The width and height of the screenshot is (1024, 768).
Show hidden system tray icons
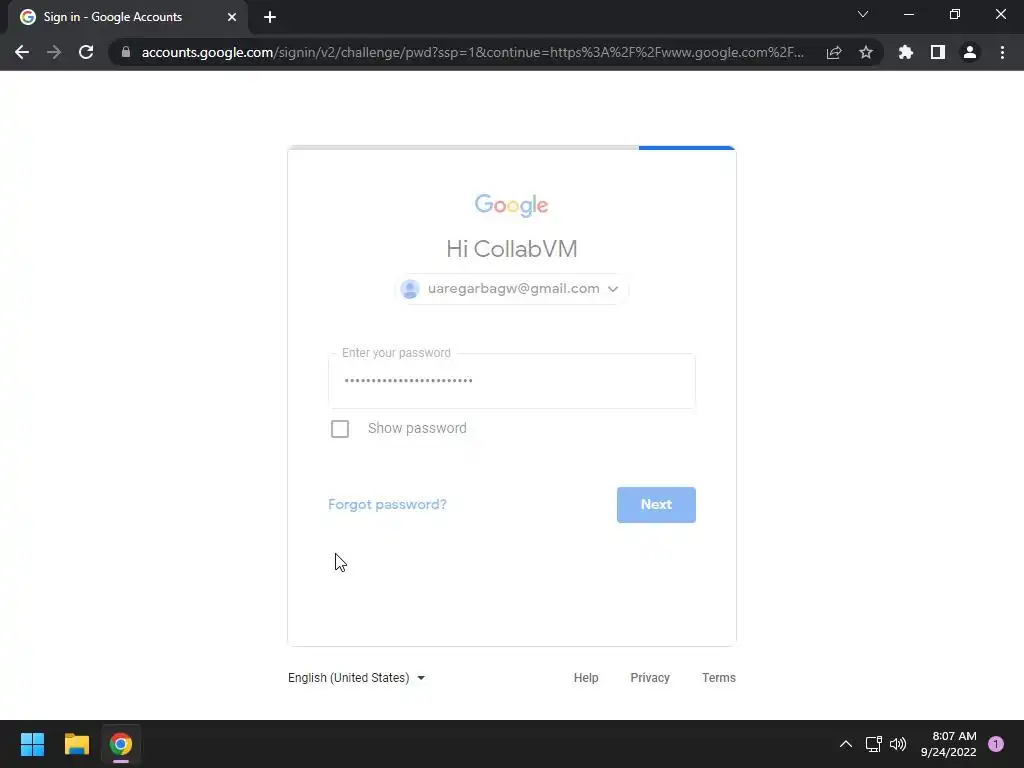[846, 744]
